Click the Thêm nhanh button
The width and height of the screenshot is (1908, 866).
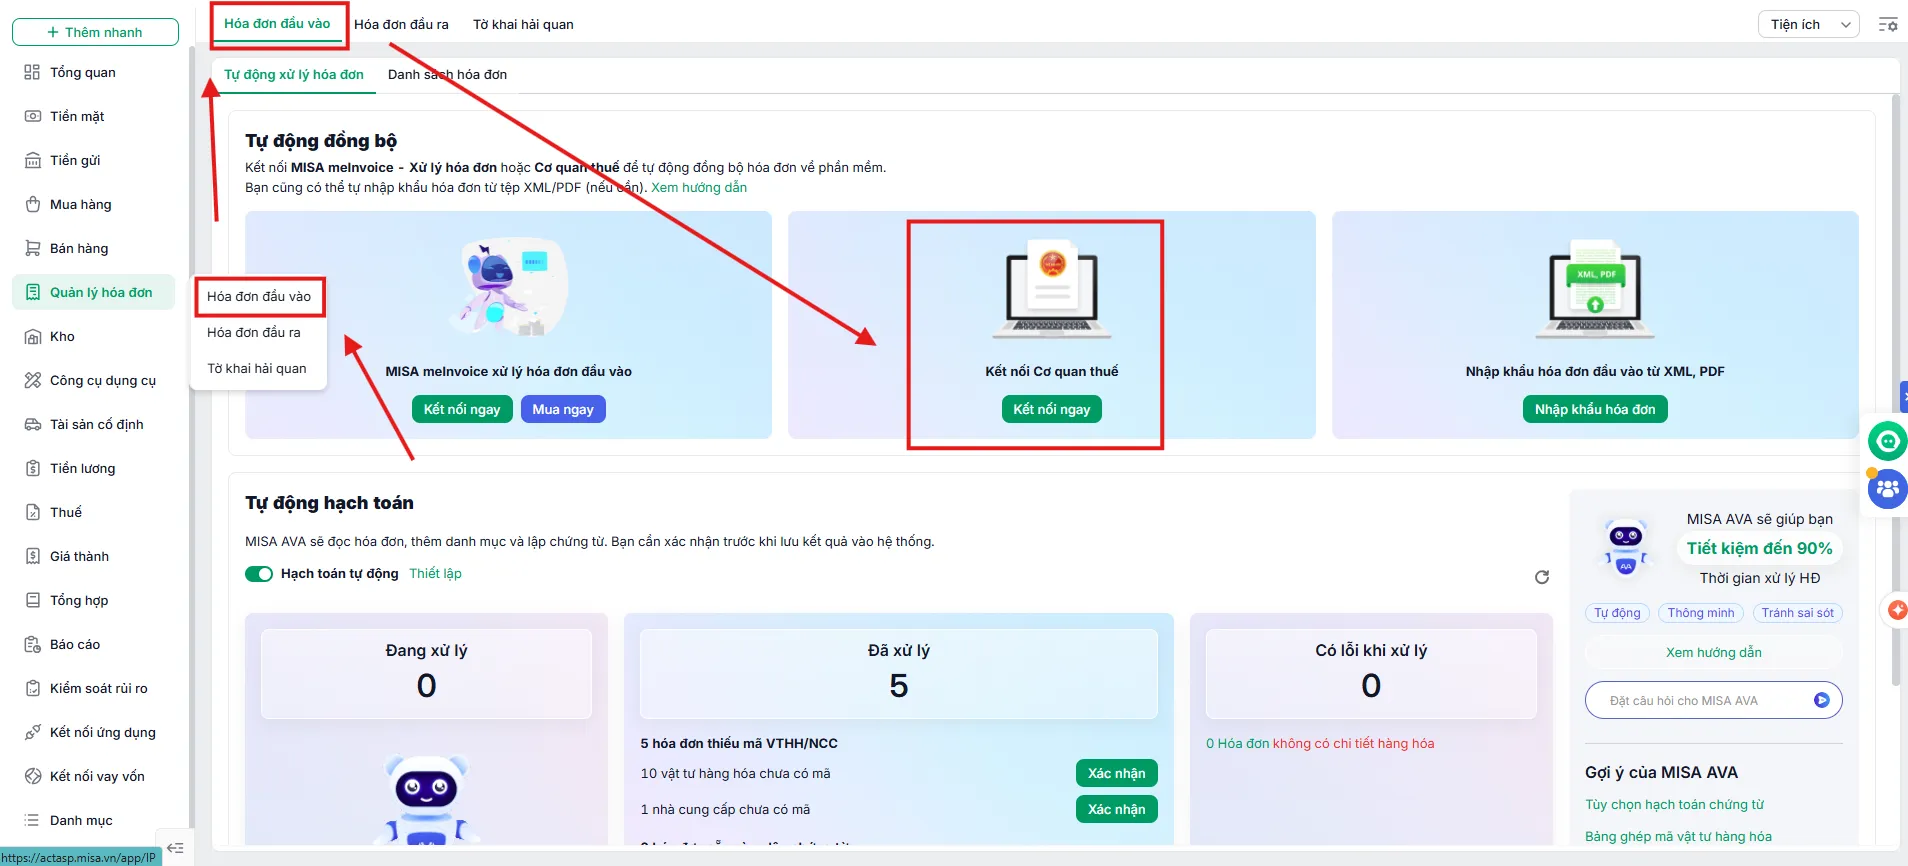point(95,32)
